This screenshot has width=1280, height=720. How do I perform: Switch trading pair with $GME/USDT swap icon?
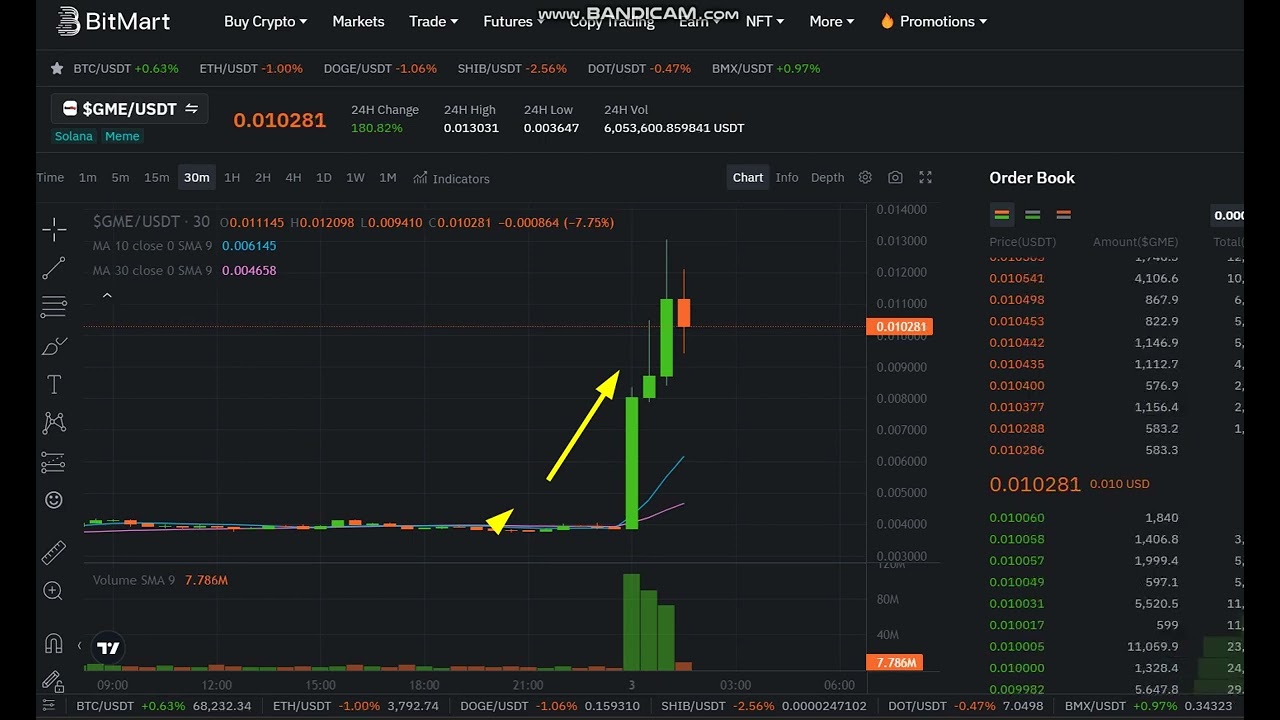[x=191, y=108]
